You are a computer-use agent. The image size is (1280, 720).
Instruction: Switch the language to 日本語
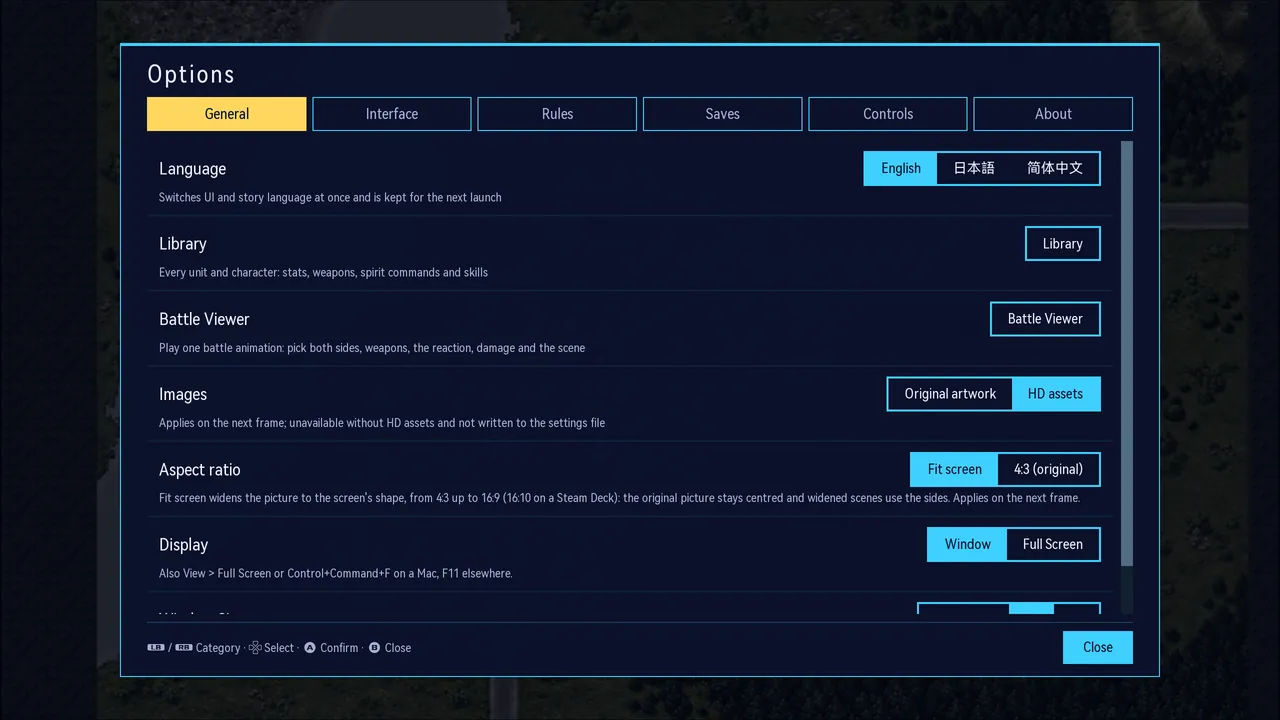pos(974,168)
